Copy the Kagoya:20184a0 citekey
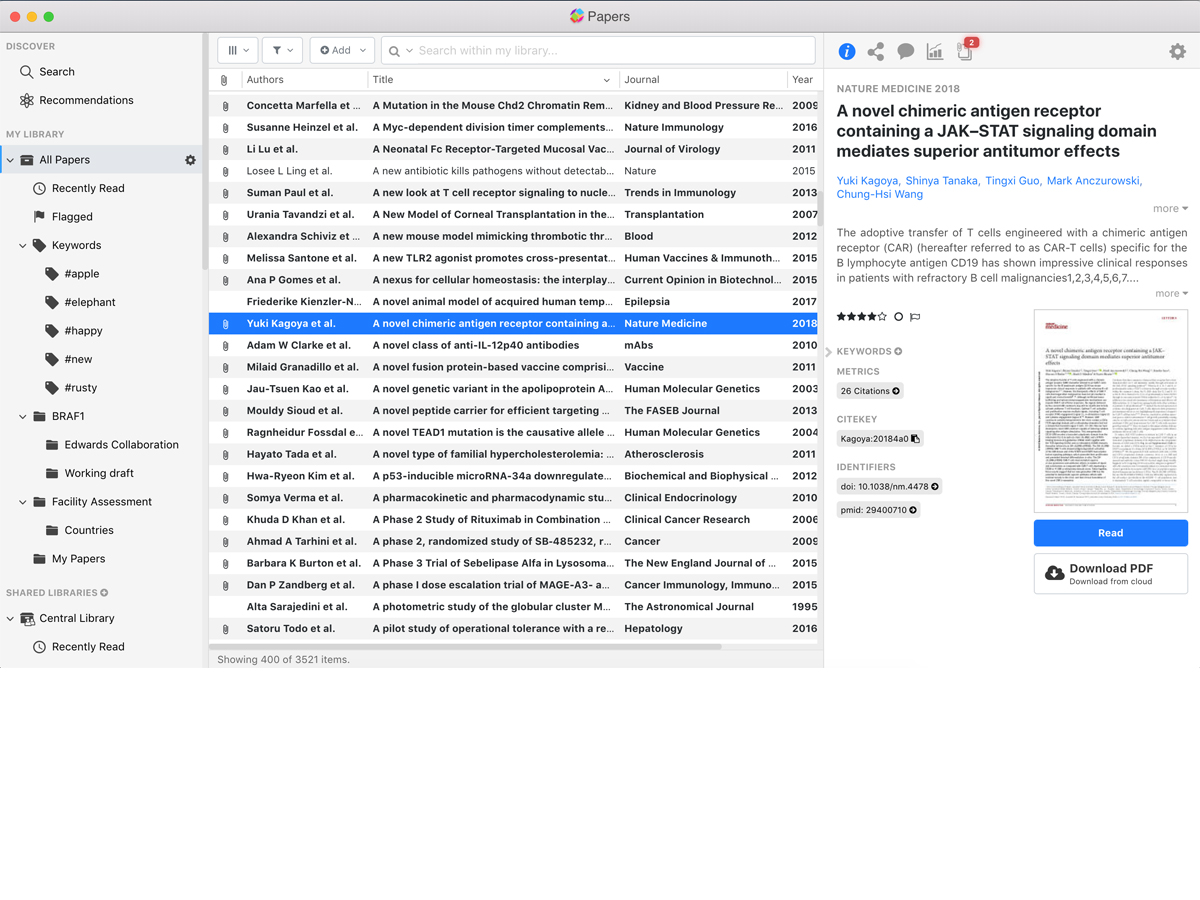The height and width of the screenshot is (900, 1200). click(x=915, y=438)
